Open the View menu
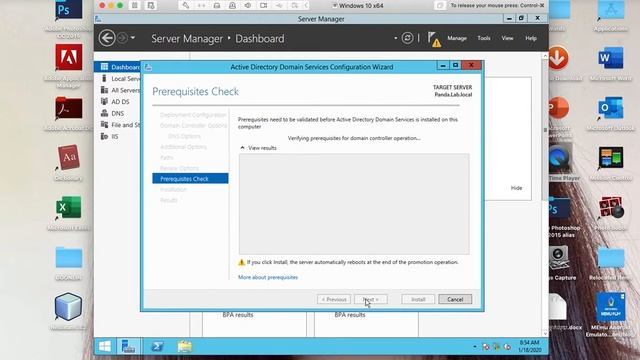This screenshot has width=640, height=360. [x=507, y=38]
